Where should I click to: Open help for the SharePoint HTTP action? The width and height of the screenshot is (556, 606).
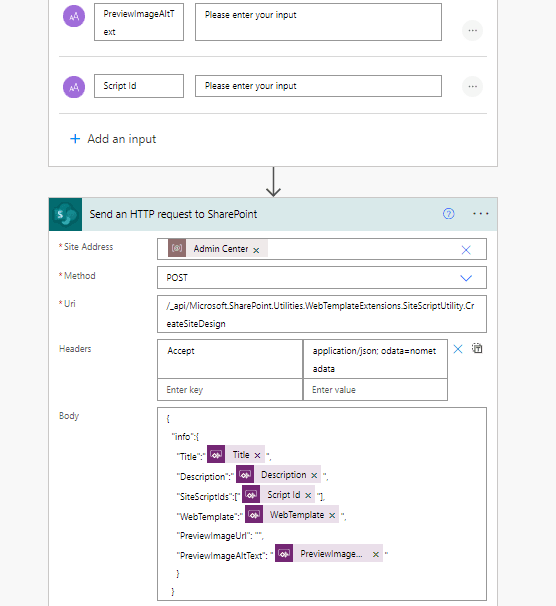click(449, 214)
